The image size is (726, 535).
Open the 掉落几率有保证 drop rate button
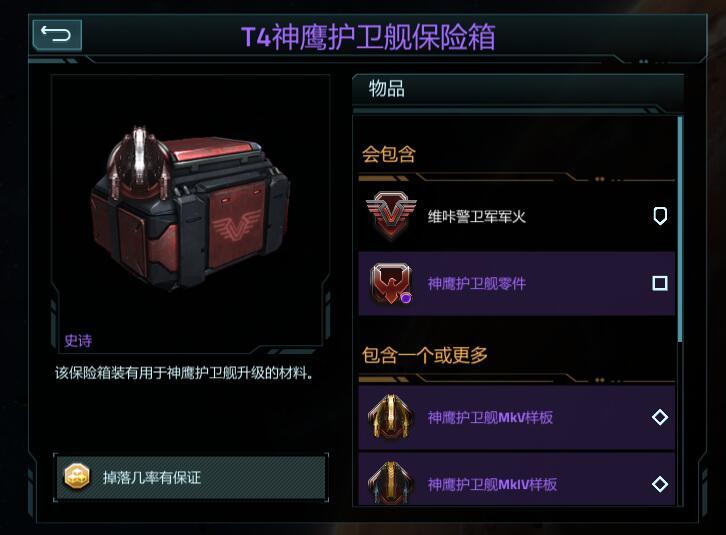pos(191,477)
